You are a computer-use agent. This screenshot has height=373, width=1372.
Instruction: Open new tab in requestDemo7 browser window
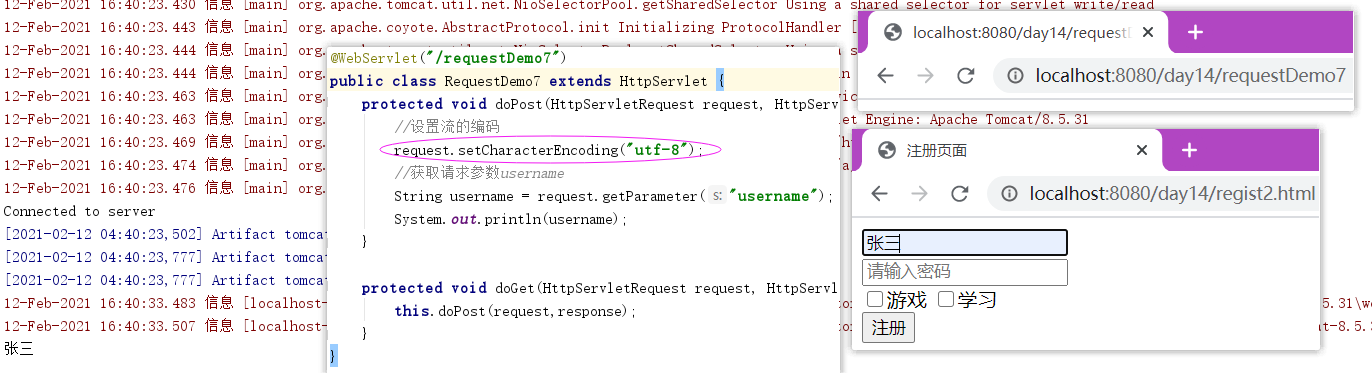pos(1194,32)
